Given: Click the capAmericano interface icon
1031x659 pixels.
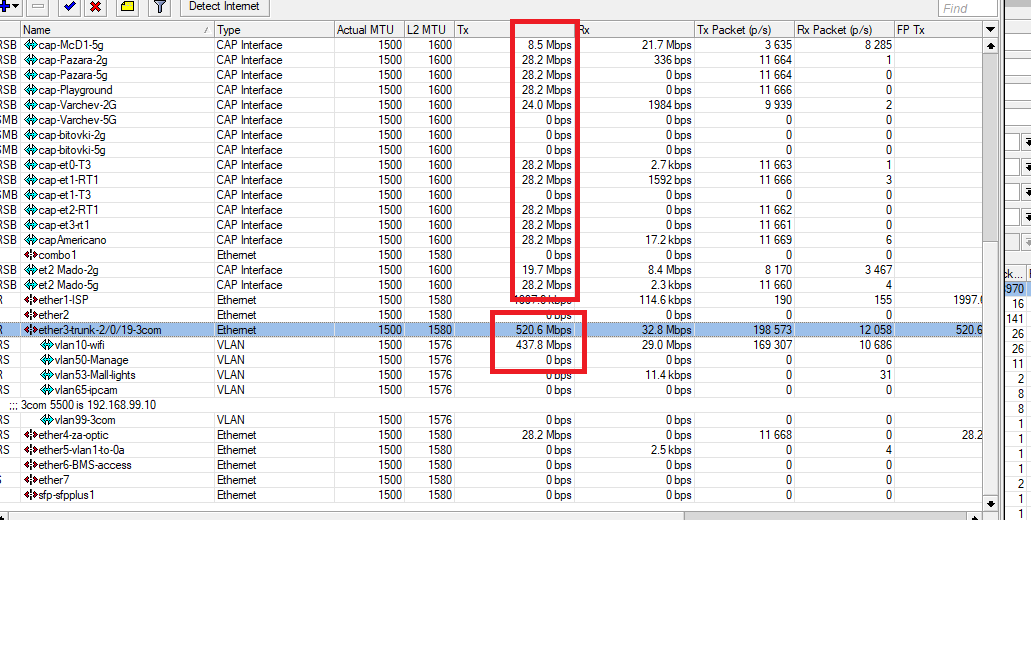Looking at the screenshot, I should (x=30, y=240).
